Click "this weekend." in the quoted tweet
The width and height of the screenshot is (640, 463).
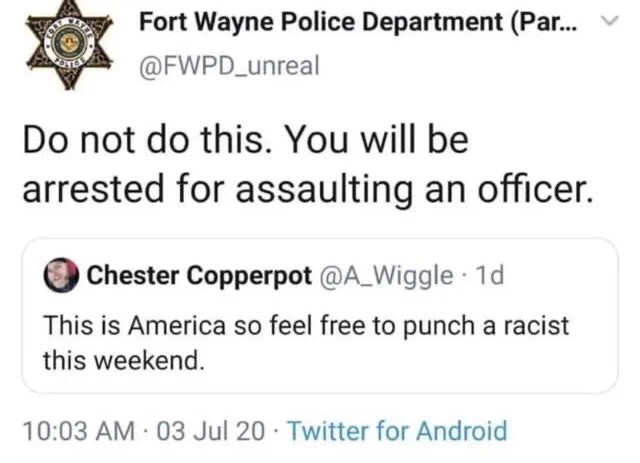124,361
